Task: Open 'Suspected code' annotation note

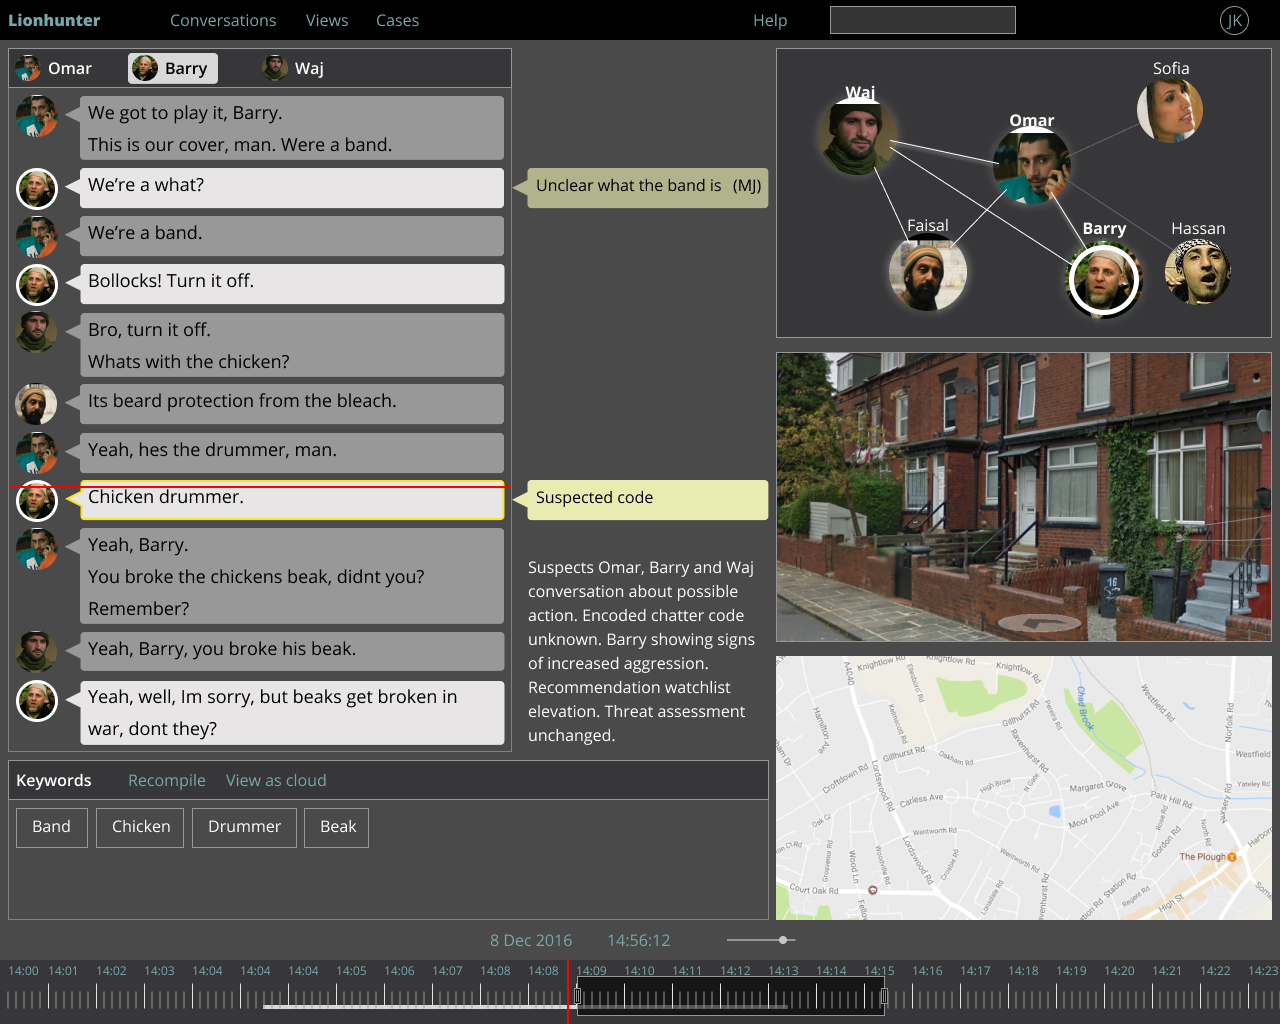Action: click(648, 500)
